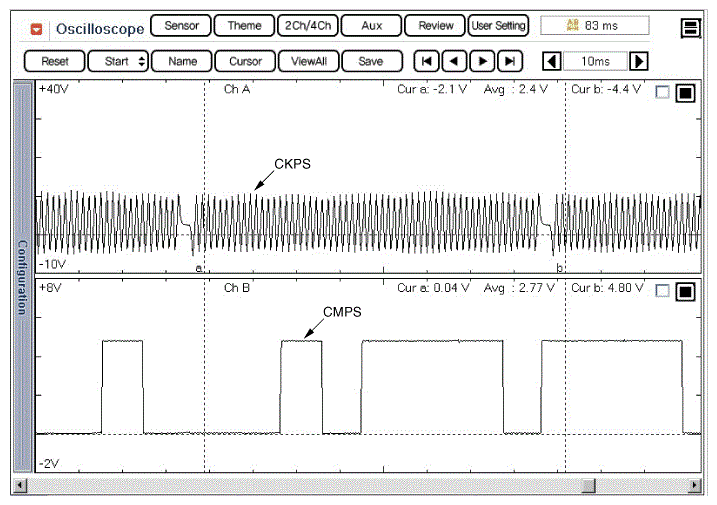This screenshot has height=505, width=717.
Task: Toggle the Ch B empty checkbox
Action: [662, 292]
